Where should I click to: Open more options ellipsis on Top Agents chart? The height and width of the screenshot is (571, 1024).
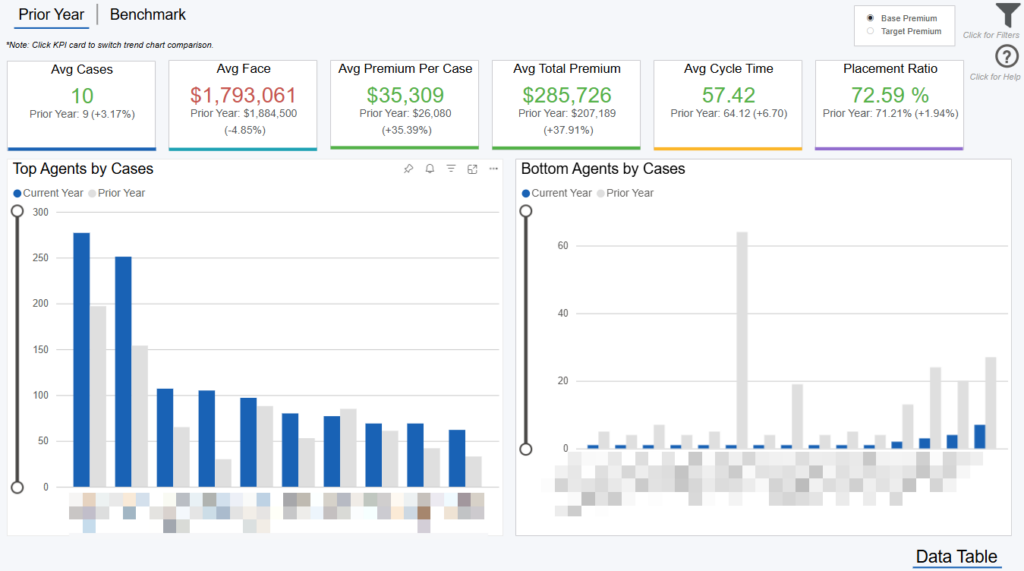(493, 169)
